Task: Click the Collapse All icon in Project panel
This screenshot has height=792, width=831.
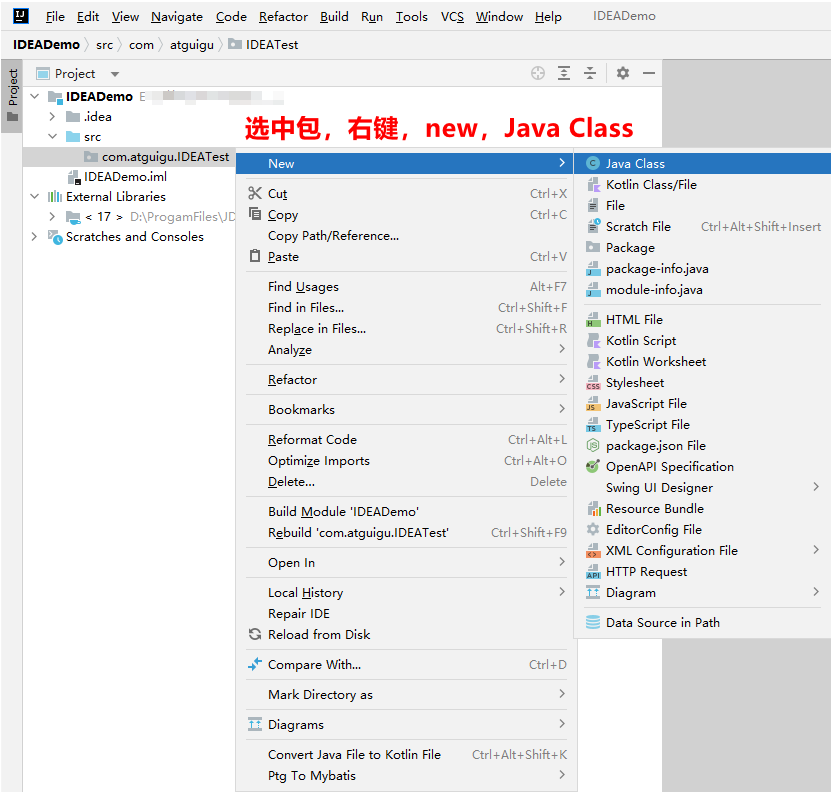Action: [x=590, y=73]
